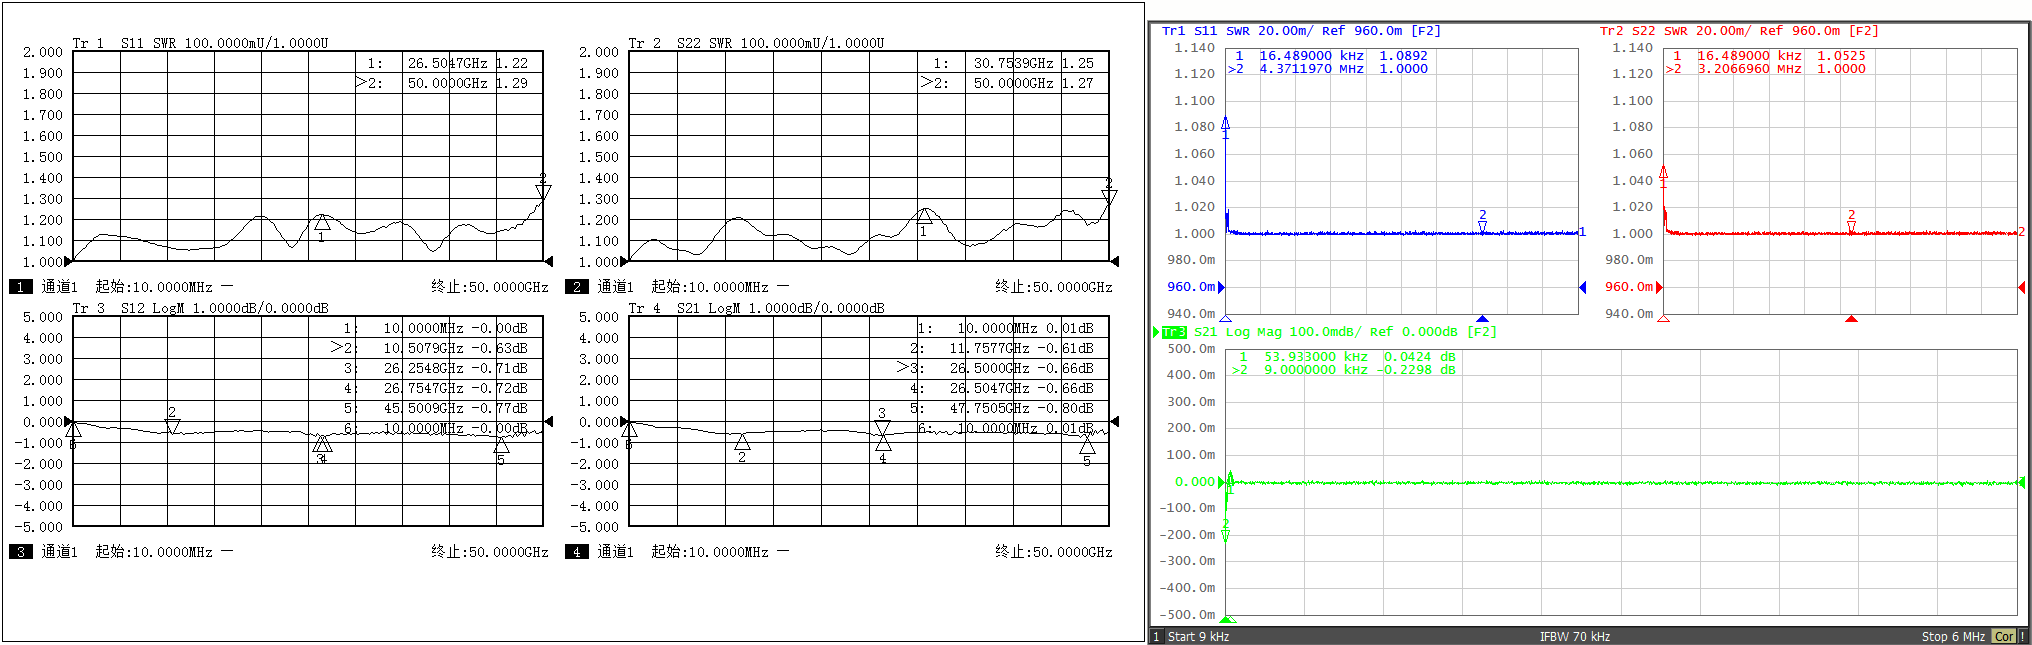Select marker 2 on the blue S11 trace

click(1482, 227)
